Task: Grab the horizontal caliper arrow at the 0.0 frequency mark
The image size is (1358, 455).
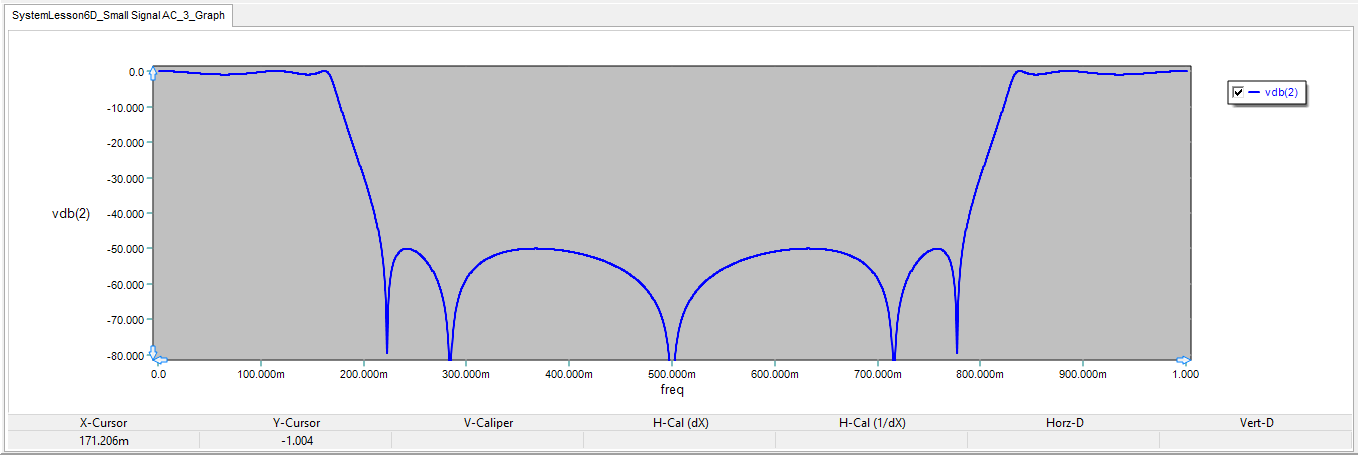Action: [161, 360]
